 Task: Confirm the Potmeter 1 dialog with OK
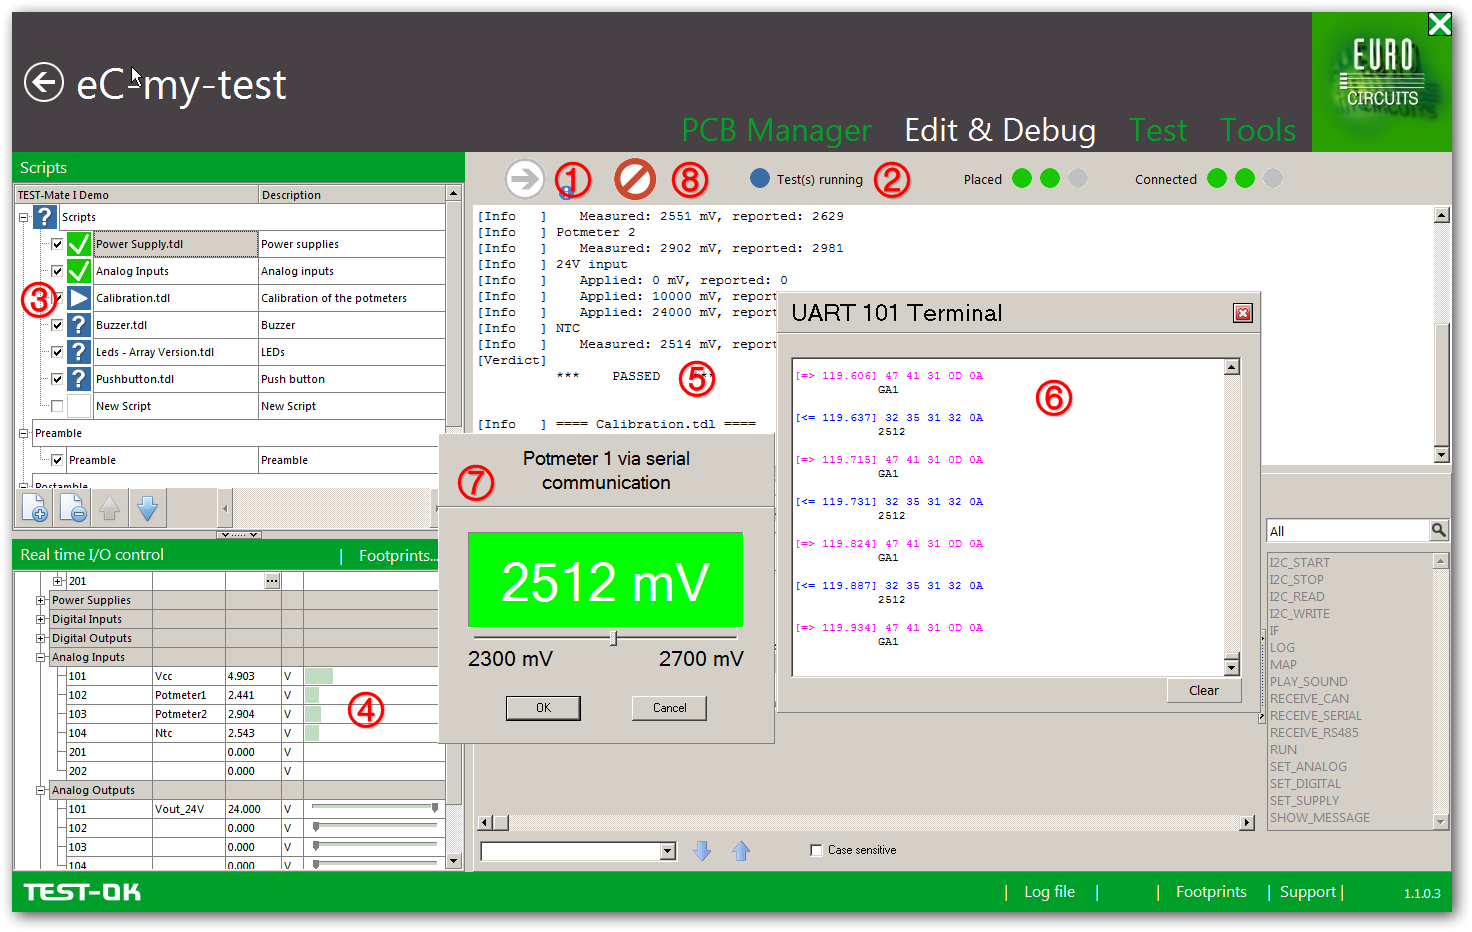(543, 708)
